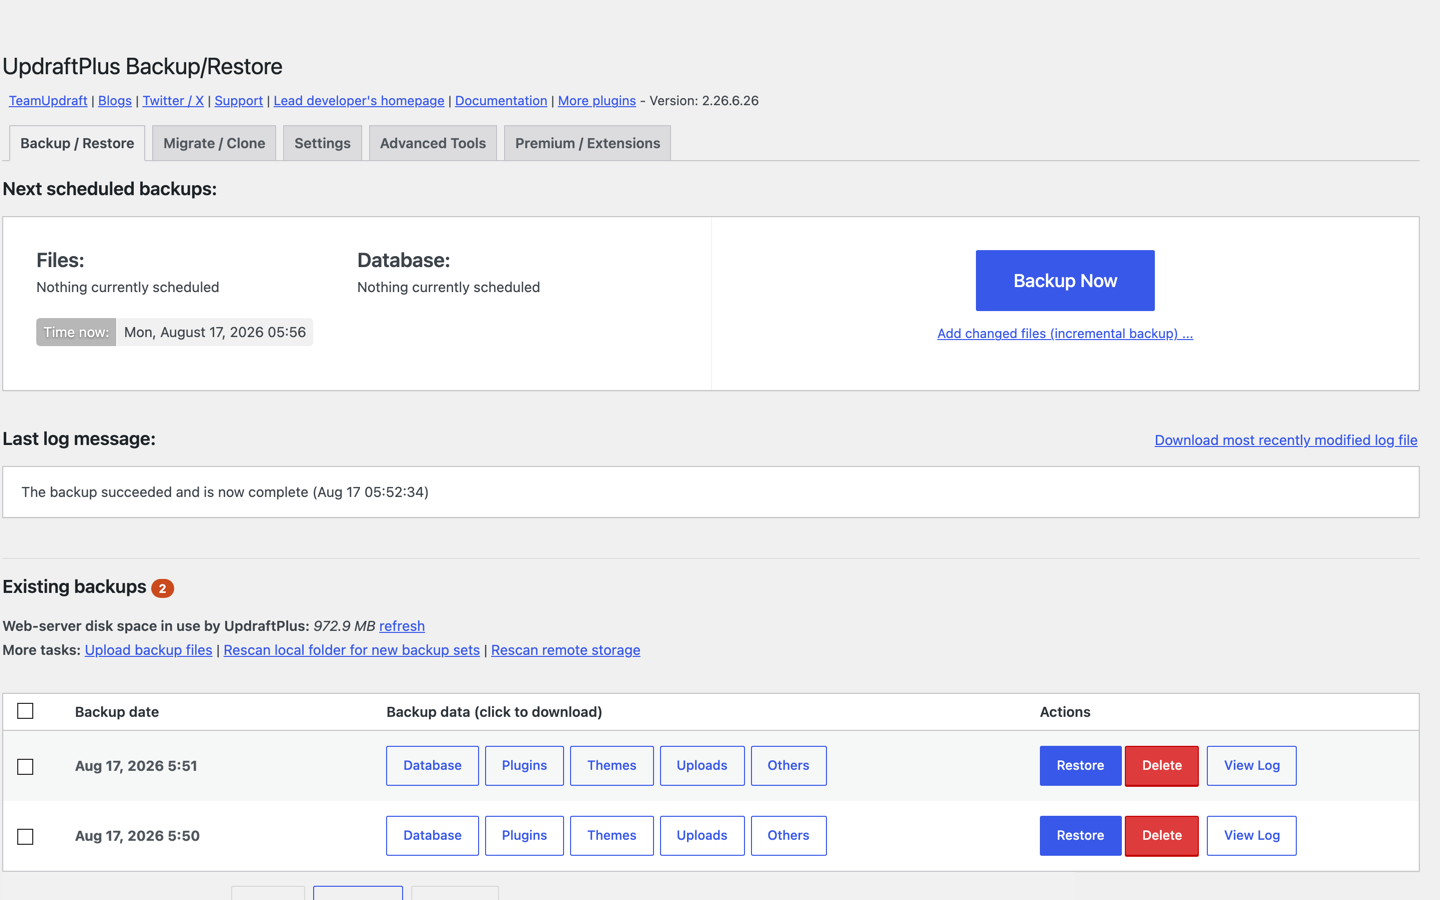This screenshot has width=1440, height=900.
Task: Click the "Existing backups" heading
Action: (x=75, y=587)
